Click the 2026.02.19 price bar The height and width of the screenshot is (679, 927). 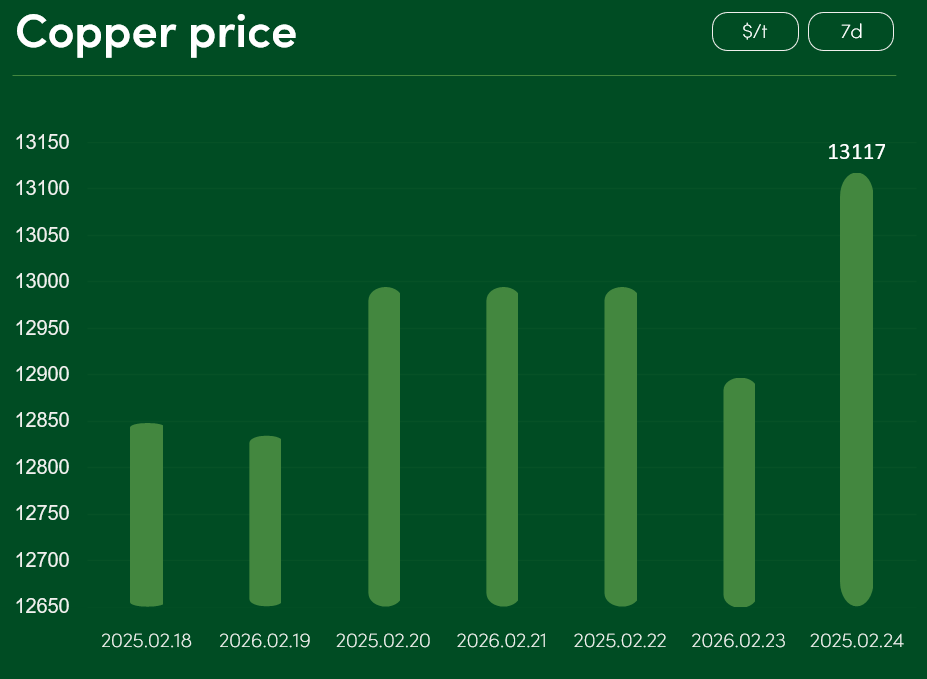pyautogui.click(x=265, y=521)
